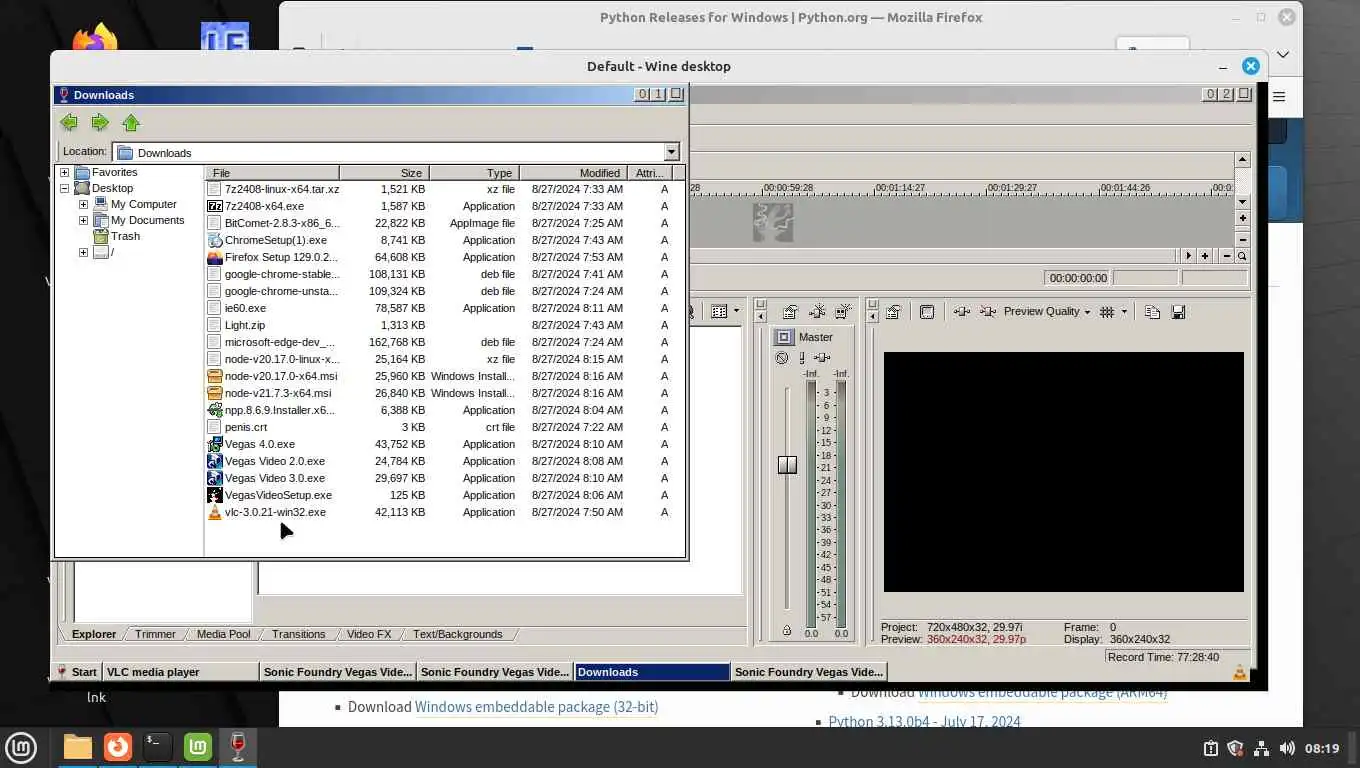1360x768 pixels.
Task: Click the Start button in Wine taskbar
Action: 77,672
